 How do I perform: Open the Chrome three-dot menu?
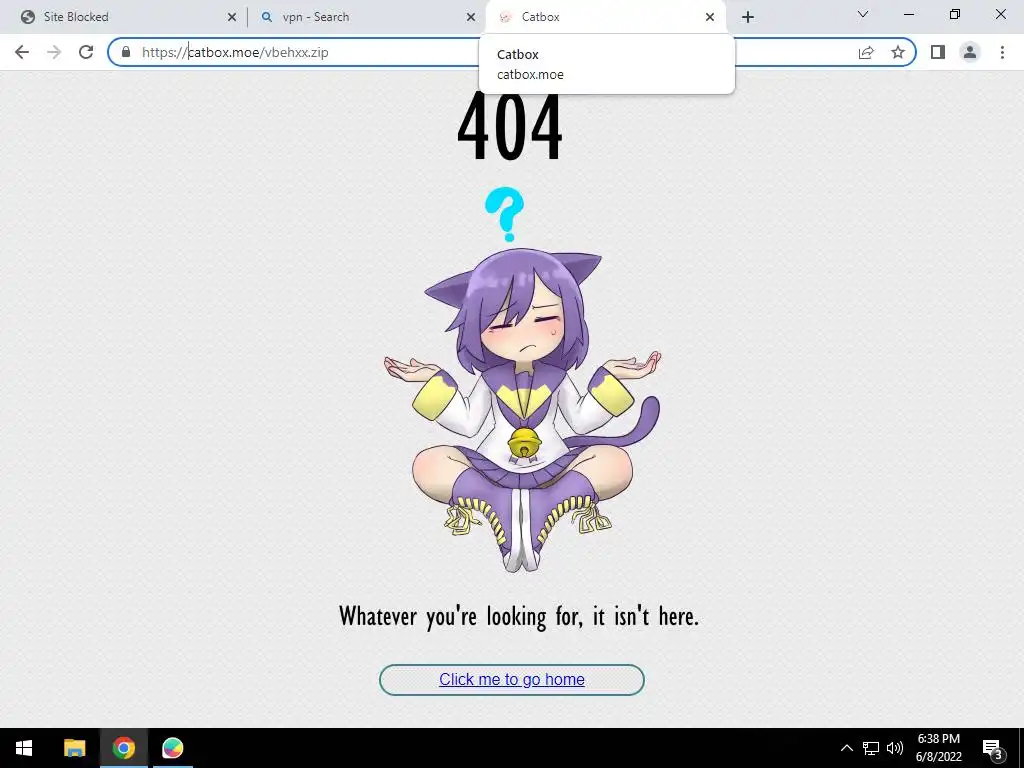click(1002, 52)
